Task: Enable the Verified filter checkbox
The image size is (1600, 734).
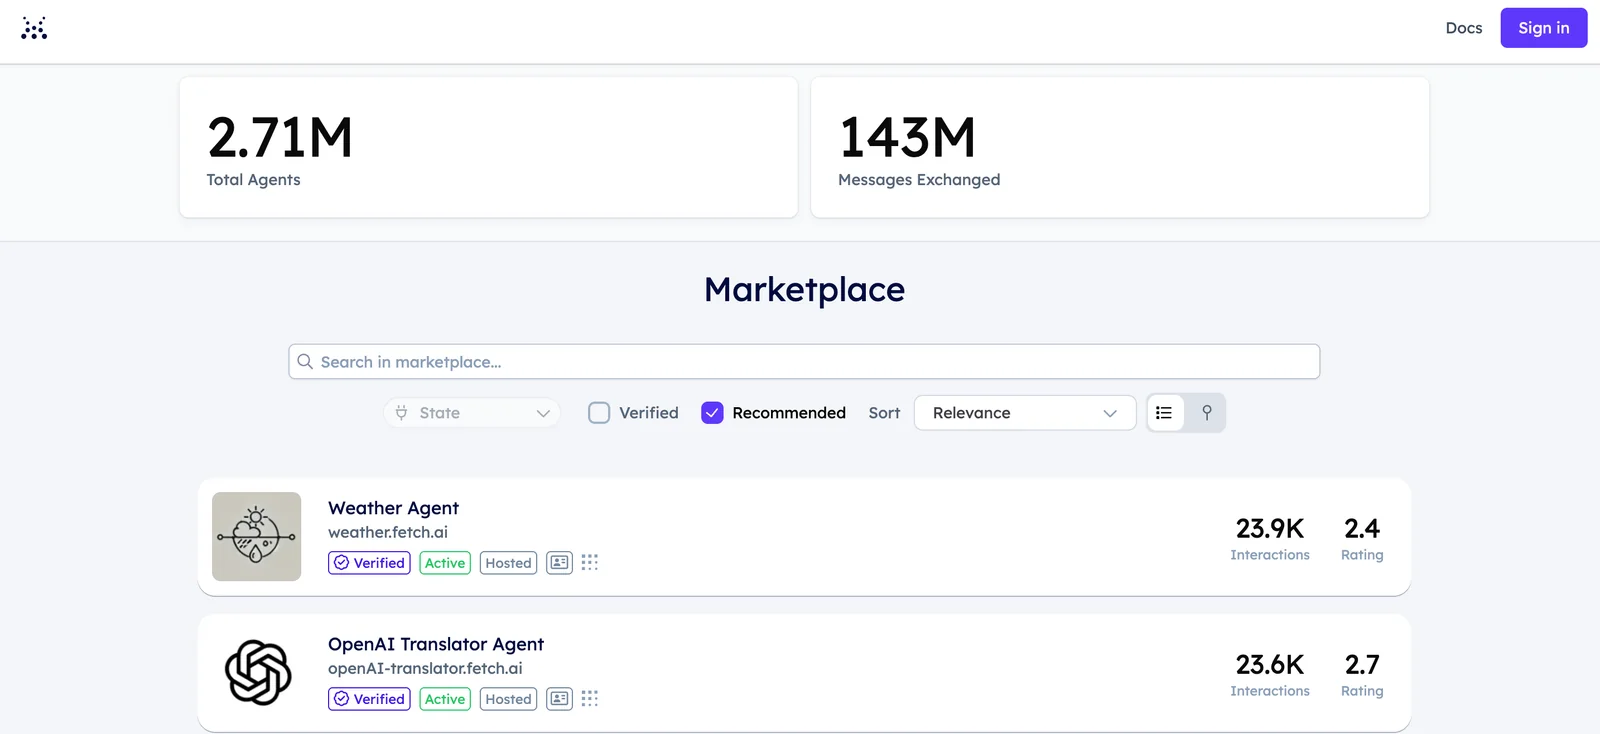Action: 599,413
